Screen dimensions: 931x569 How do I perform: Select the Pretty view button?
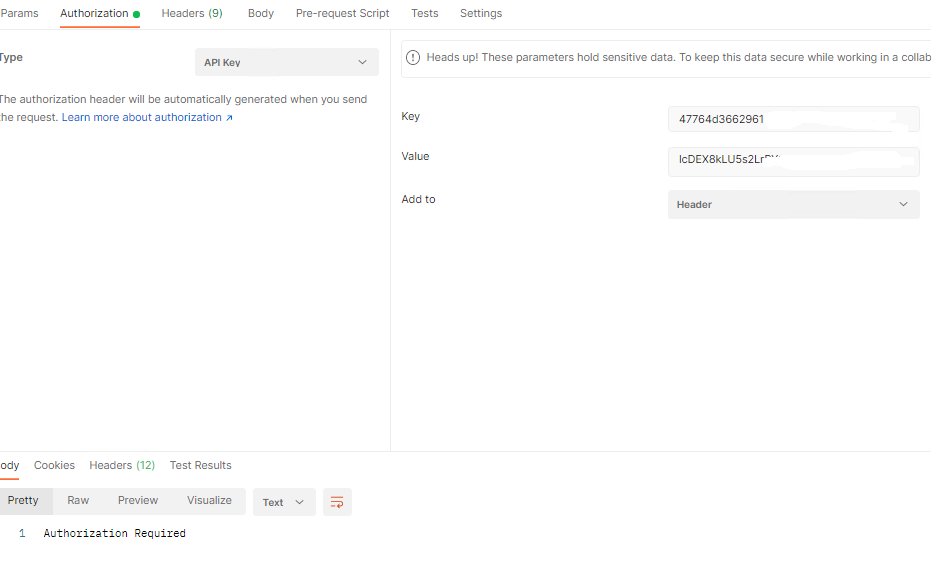(x=23, y=500)
